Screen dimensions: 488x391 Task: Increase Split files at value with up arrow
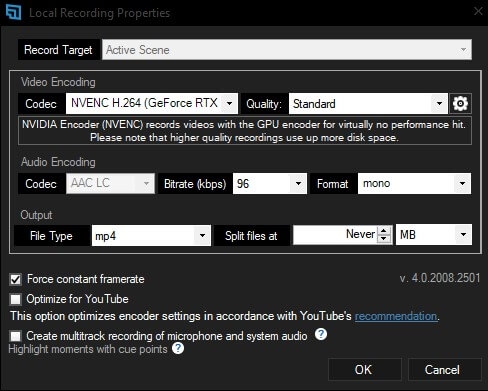tap(384, 231)
